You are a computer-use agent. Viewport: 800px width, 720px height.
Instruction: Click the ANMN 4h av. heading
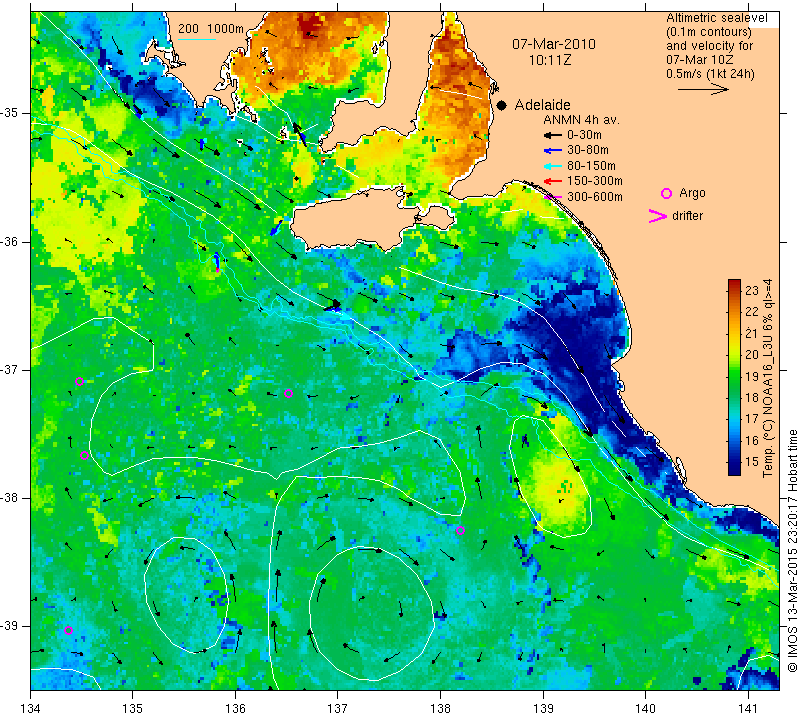[x=581, y=120]
